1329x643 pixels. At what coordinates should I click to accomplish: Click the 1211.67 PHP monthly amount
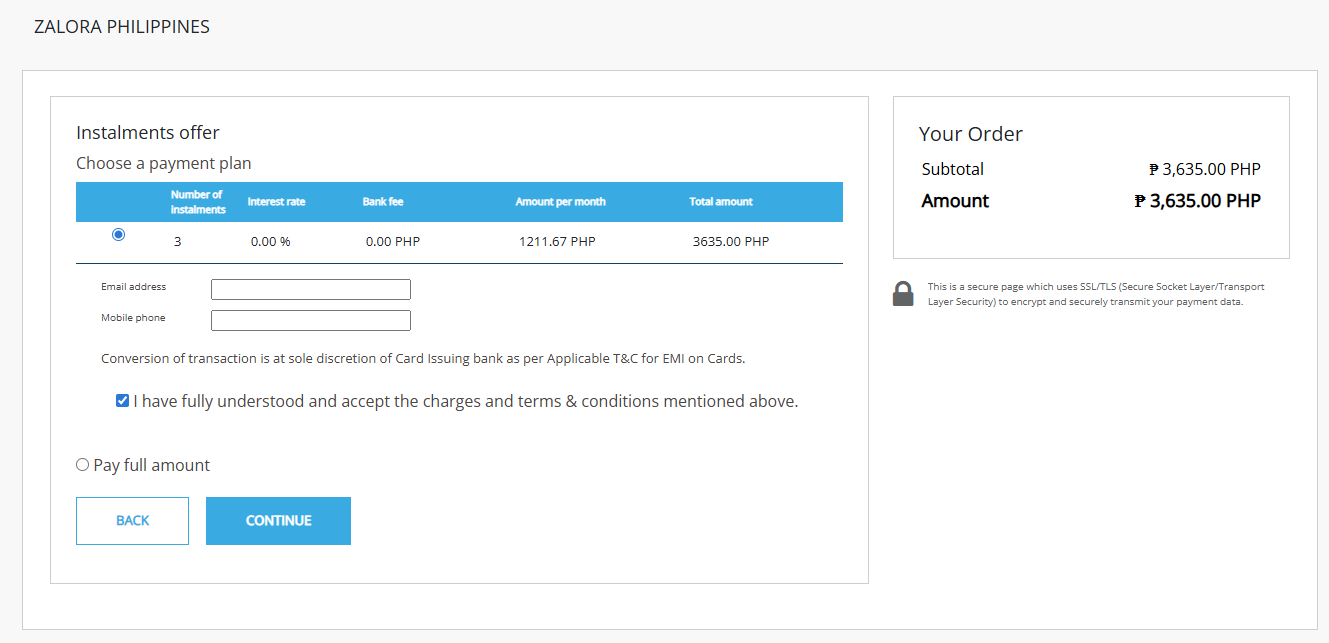[x=557, y=242]
